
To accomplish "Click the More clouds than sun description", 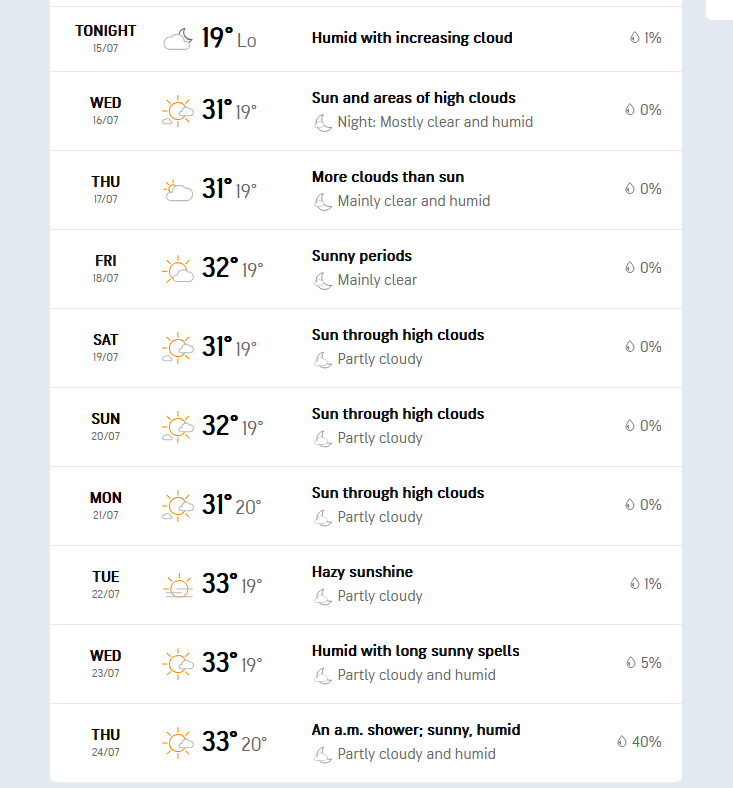I will pos(388,177).
